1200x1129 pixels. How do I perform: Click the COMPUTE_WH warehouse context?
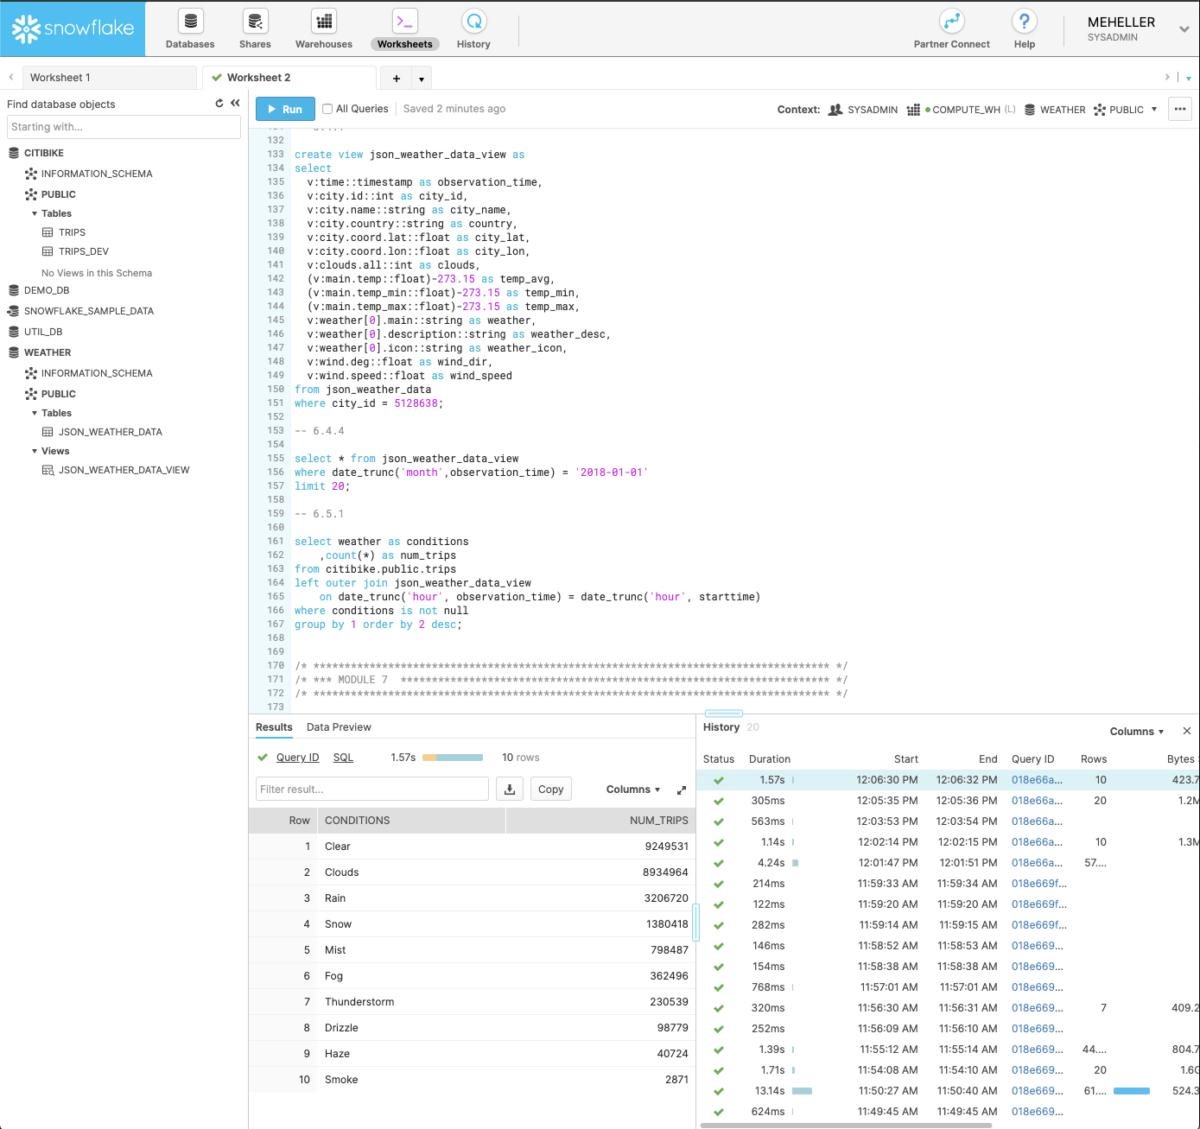[961, 109]
